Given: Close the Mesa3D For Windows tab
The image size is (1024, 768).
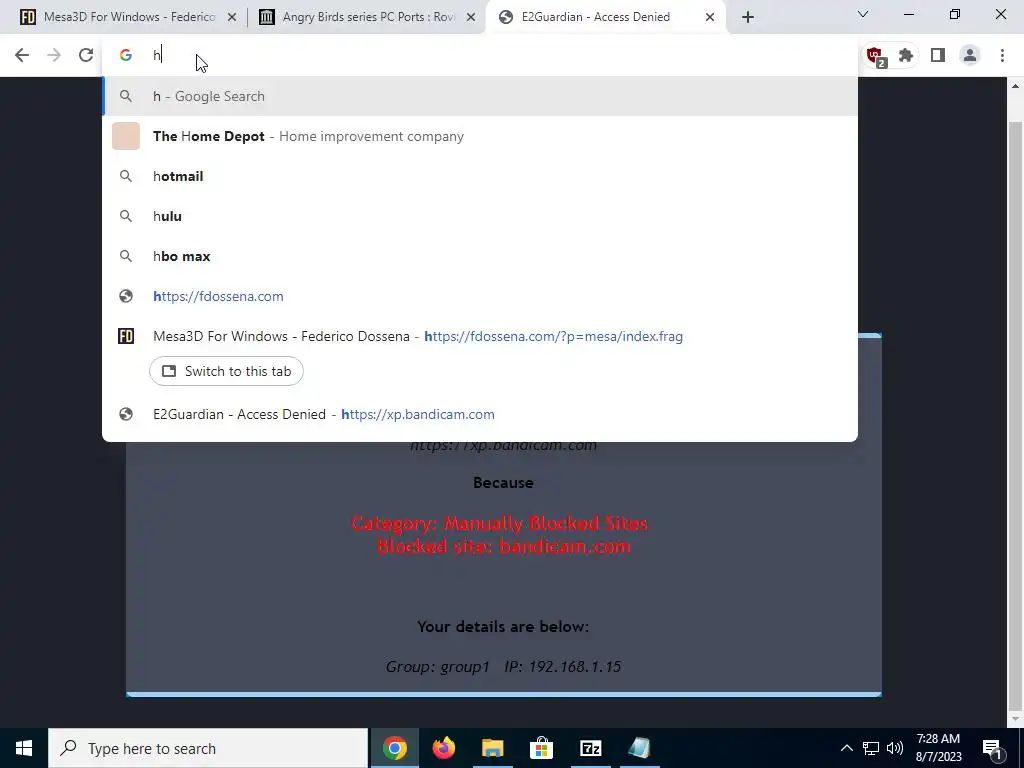Looking at the screenshot, I should [232, 17].
